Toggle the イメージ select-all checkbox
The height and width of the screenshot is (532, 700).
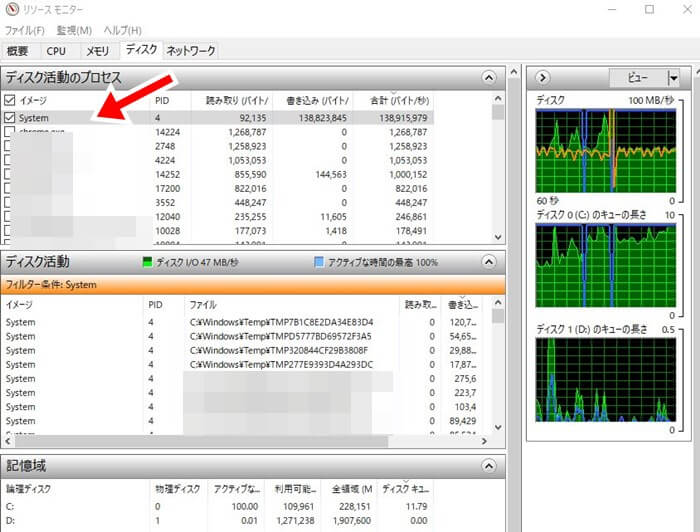pyautogui.click(x=10, y=100)
